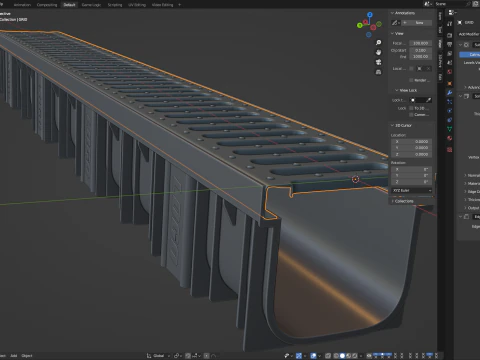Click the blue Z axis gizmo ball
Image resolution: width=480 pixels, height=360 pixels.
pos(370,15)
